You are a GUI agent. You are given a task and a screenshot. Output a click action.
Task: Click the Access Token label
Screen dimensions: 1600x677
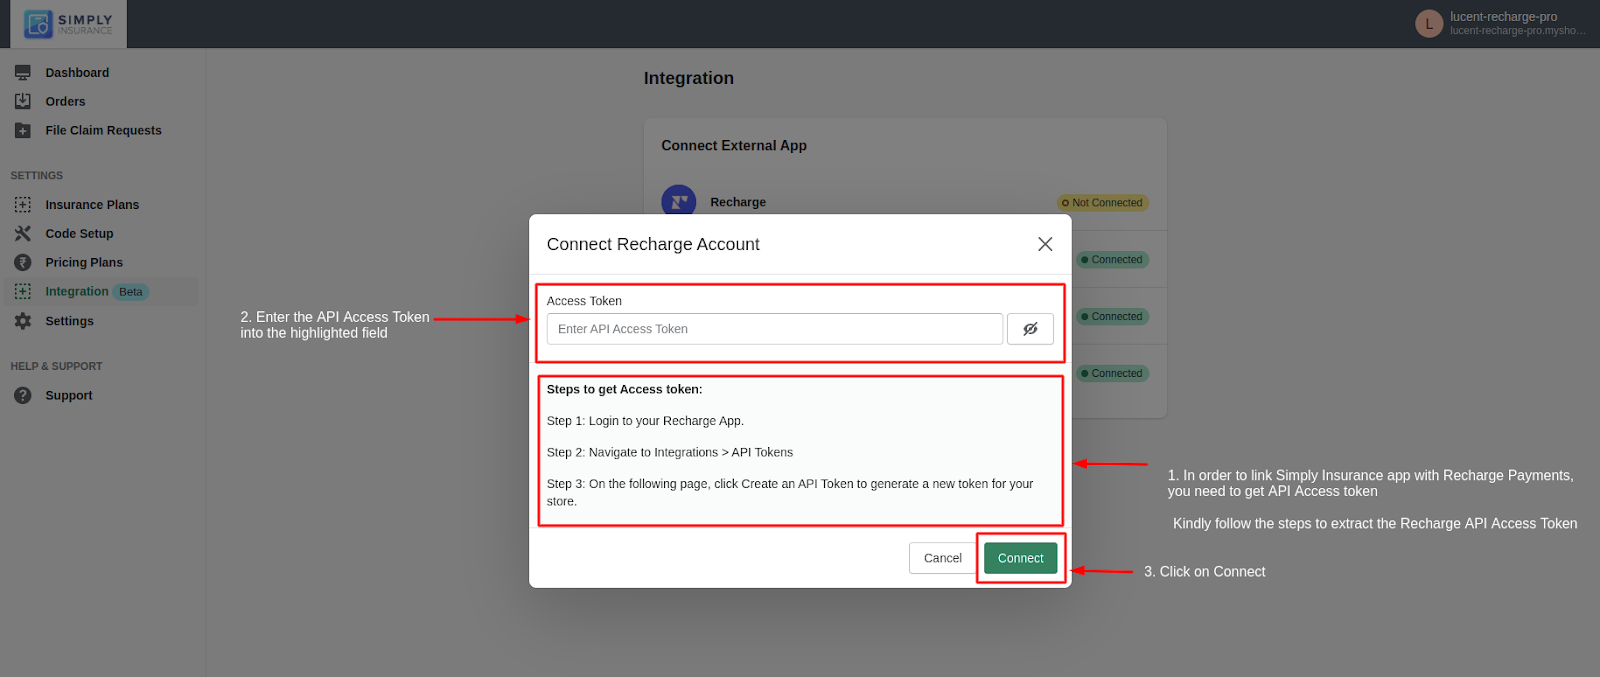(584, 301)
